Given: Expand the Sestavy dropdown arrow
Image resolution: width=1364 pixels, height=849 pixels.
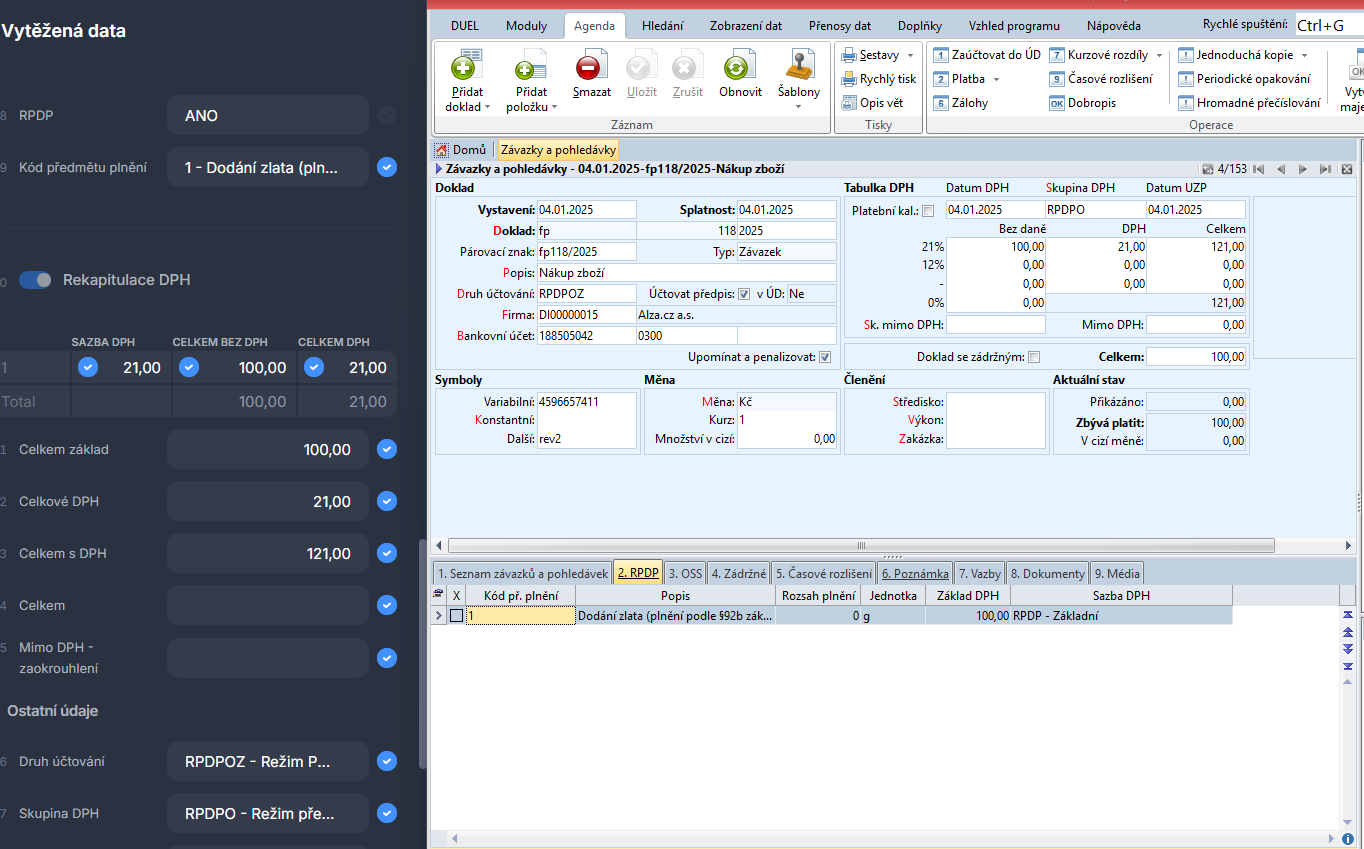Looking at the screenshot, I should click(x=911, y=56).
